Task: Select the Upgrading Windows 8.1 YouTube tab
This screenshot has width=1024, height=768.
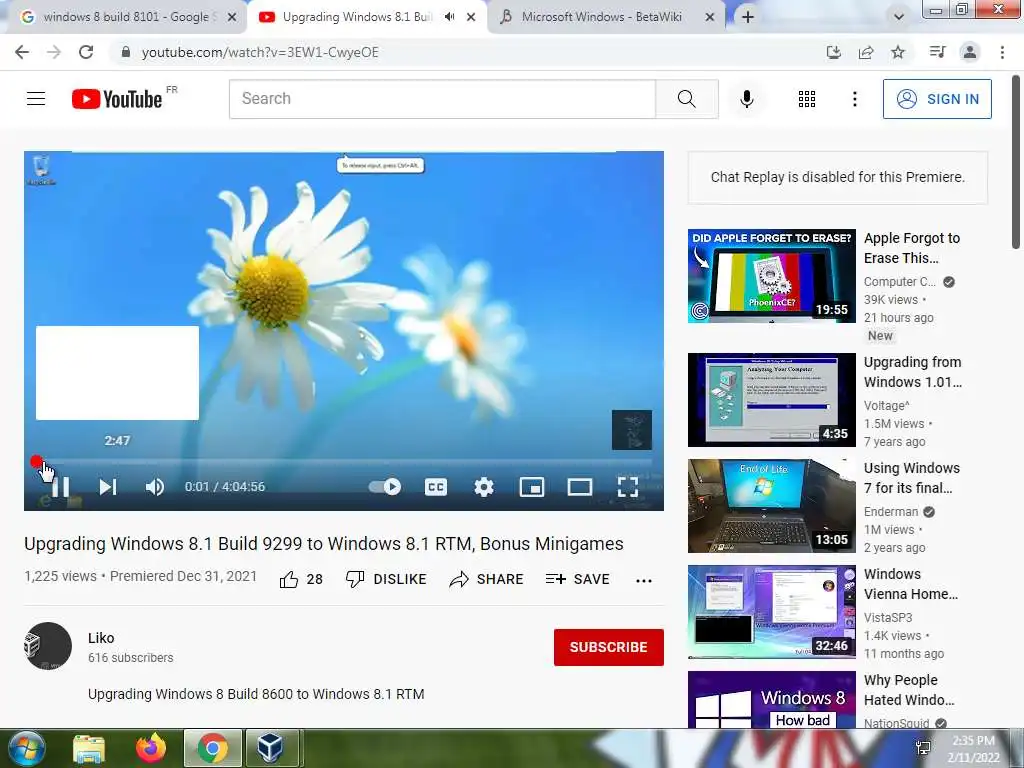Action: [357, 17]
